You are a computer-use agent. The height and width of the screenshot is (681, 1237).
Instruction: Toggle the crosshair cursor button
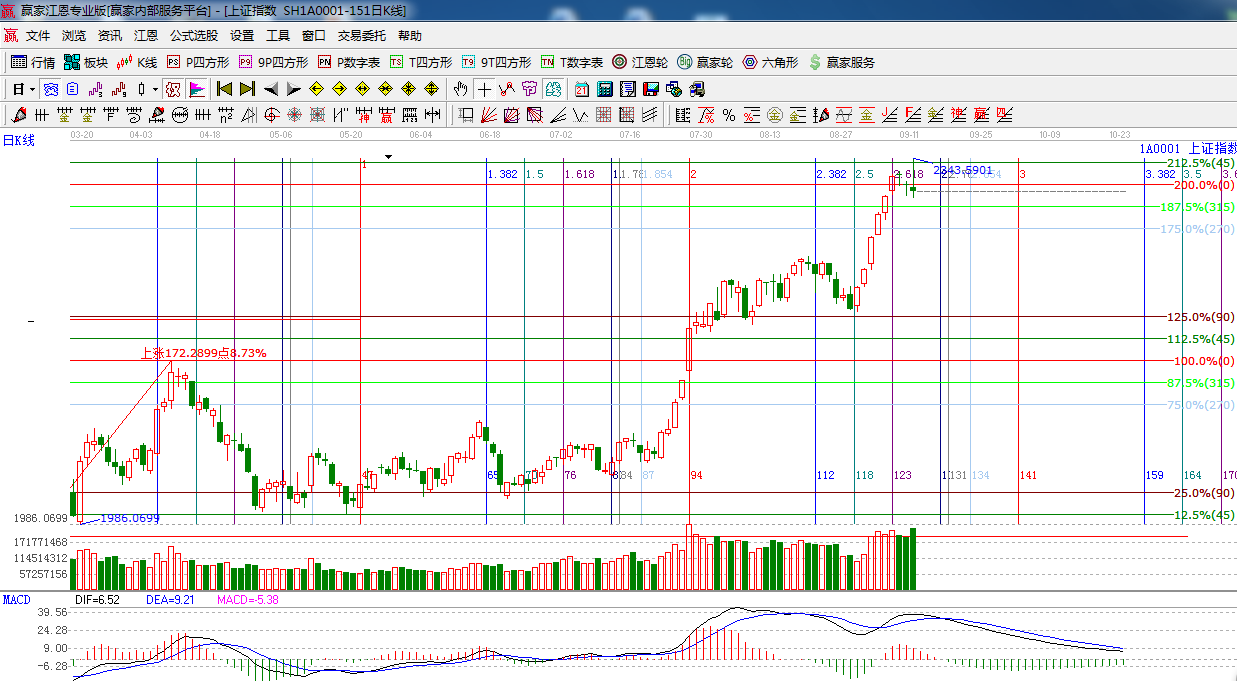click(484, 89)
